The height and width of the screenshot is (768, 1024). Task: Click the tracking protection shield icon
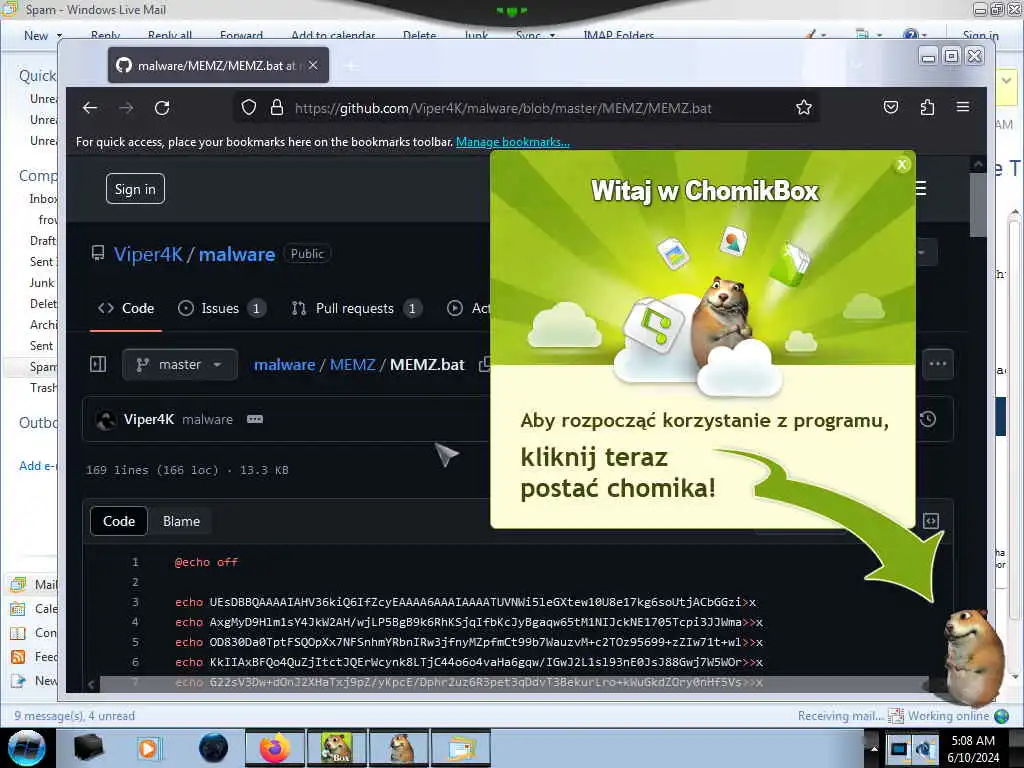coord(249,108)
